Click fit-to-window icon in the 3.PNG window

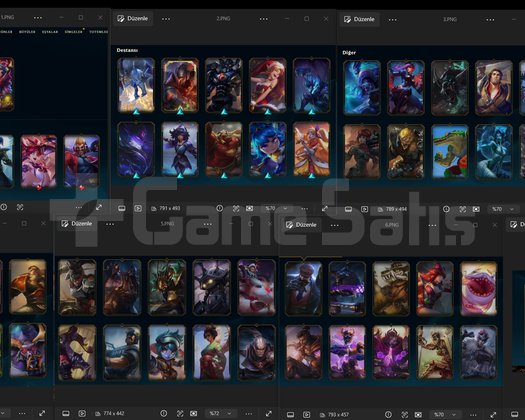coord(476,209)
